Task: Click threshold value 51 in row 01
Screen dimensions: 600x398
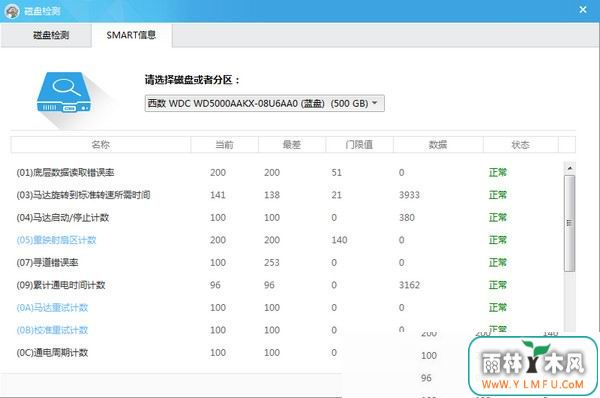Action: coord(337,173)
